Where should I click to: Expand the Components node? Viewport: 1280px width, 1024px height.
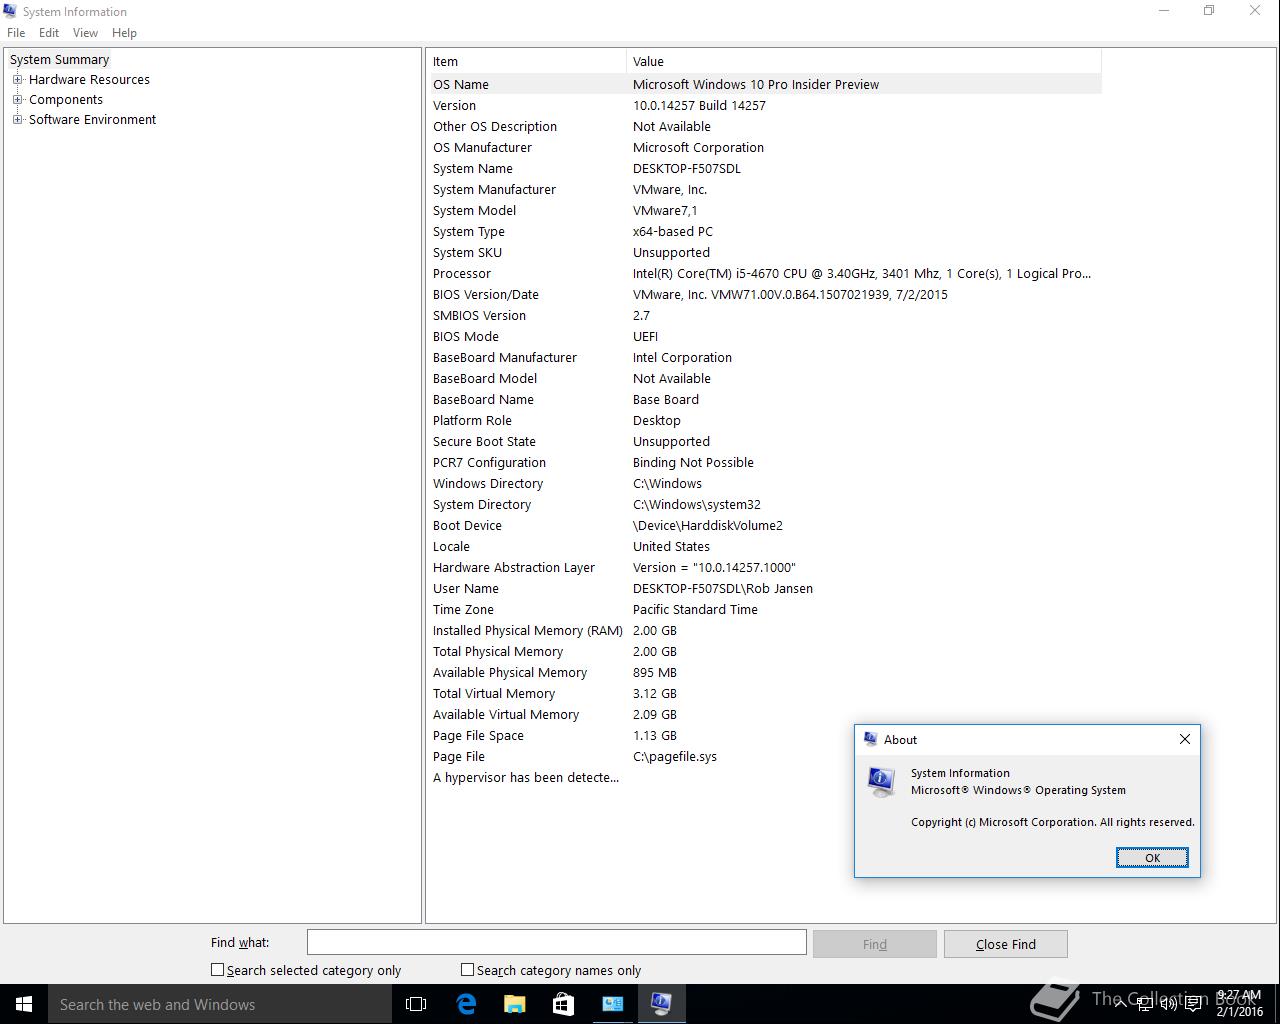tap(17, 99)
